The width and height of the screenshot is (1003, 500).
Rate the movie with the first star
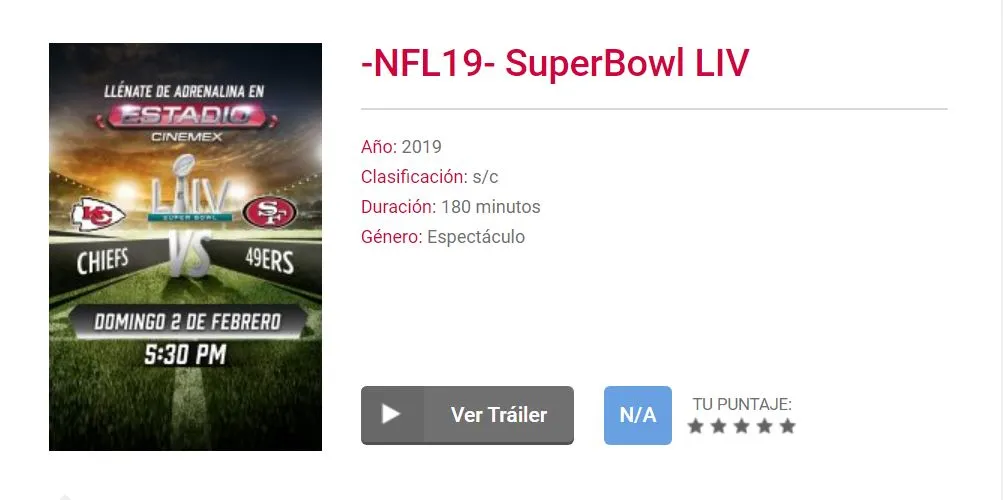695,426
